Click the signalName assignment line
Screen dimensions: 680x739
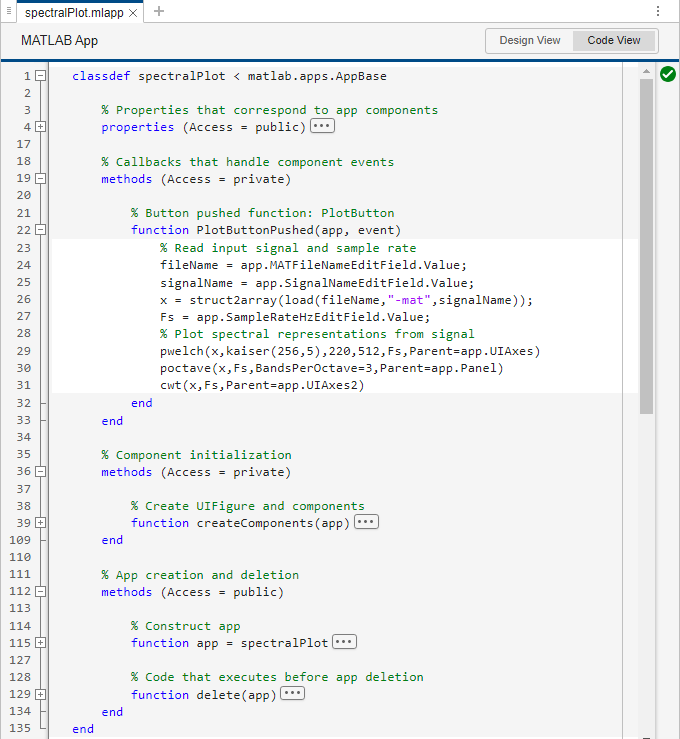[x=317, y=283]
